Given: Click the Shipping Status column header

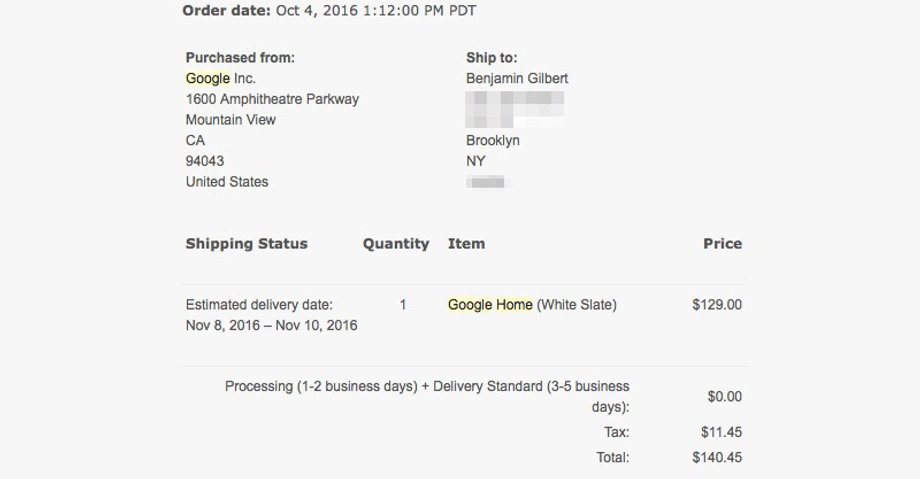Looking at the screenshot, I should [246, 244].
